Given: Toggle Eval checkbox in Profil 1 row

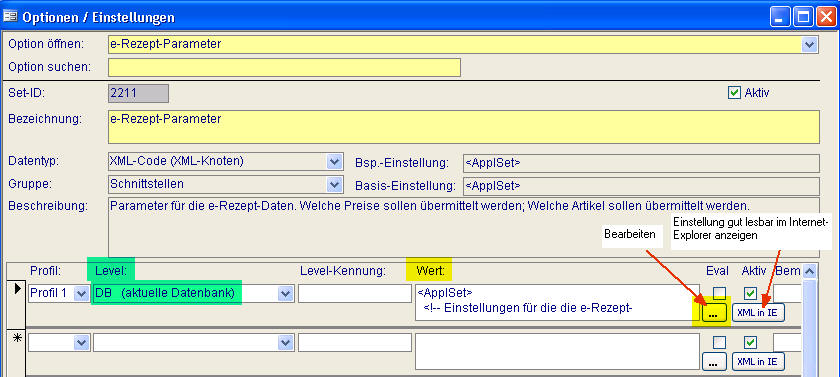Looking at the screenshot, I should tap(719, 293).
